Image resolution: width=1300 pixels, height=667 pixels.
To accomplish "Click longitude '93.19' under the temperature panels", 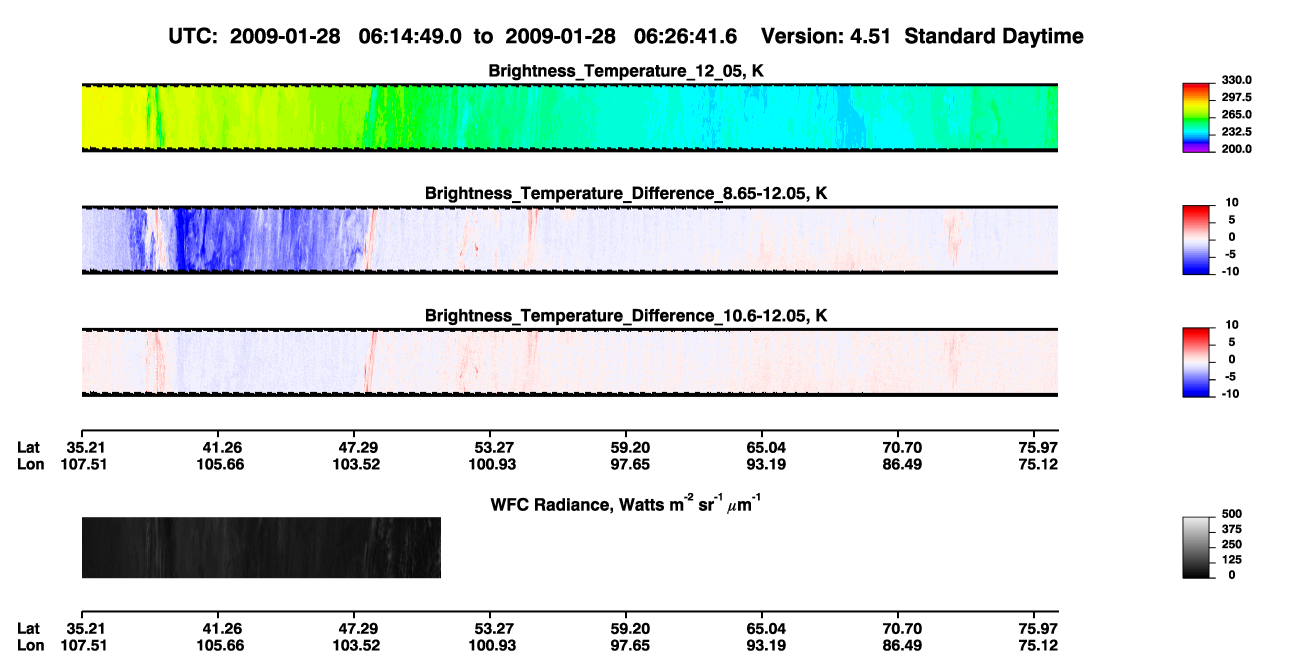I will (763, 464).
